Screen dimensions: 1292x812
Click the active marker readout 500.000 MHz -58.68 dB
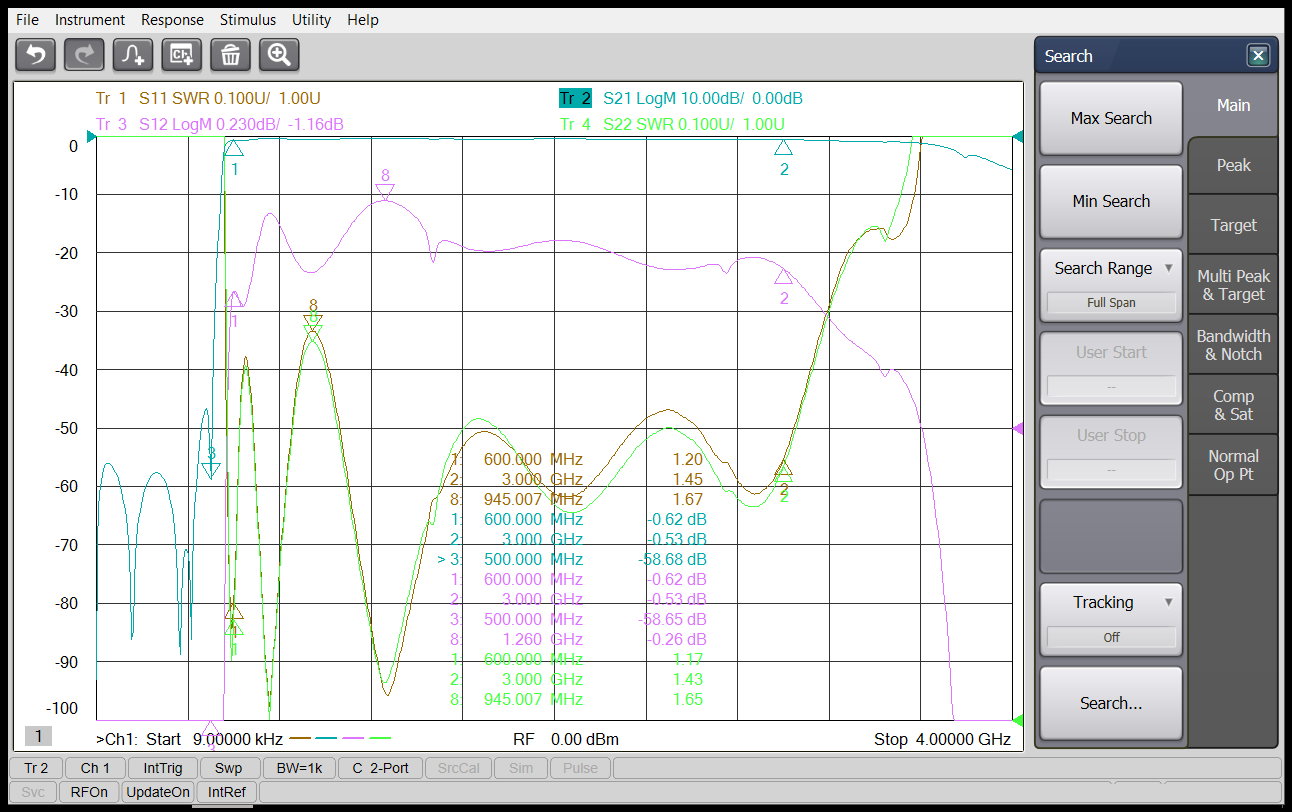[572, 559]
